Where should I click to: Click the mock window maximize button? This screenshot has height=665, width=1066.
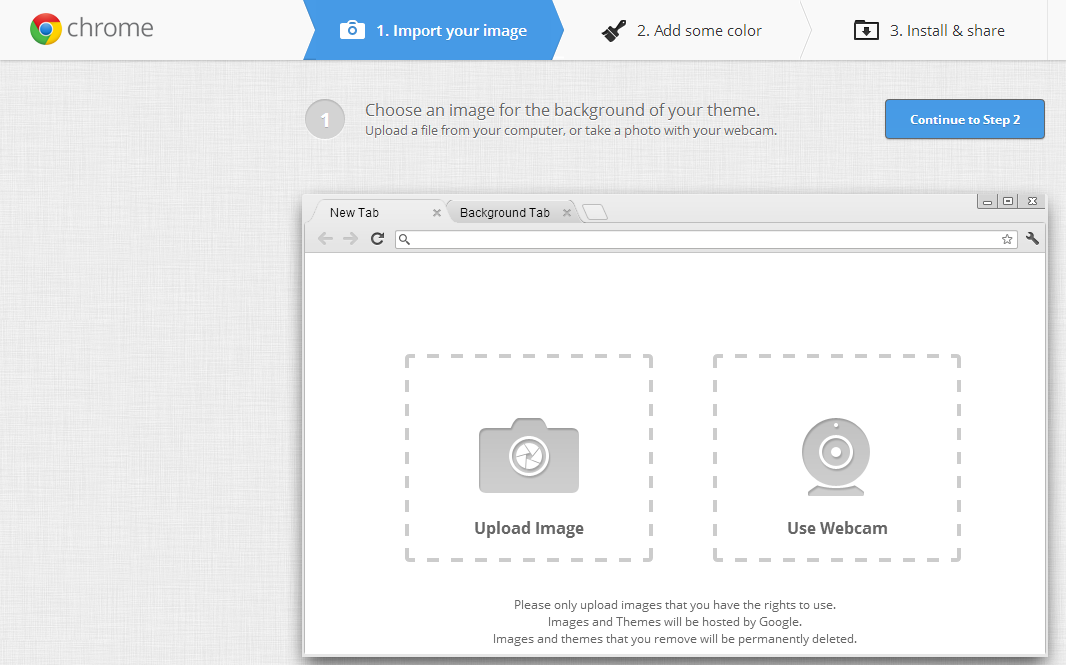coord(1009,201)
